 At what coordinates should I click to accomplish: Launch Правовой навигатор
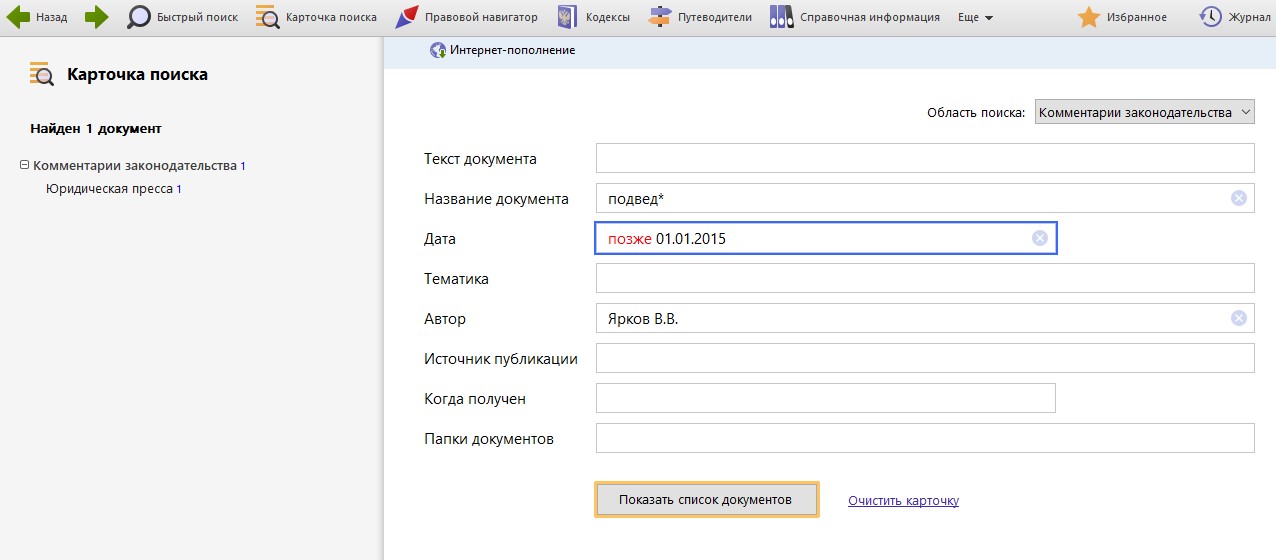pos(466,17)
